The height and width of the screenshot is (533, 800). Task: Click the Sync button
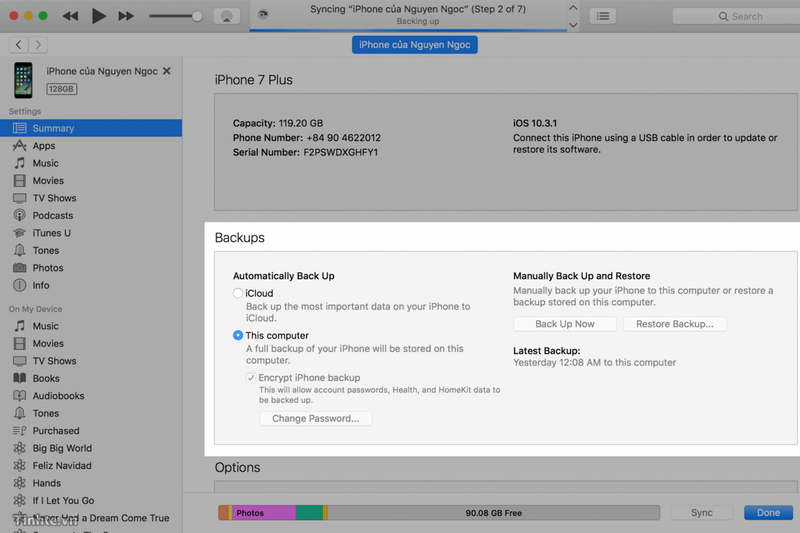coord(702,513)
